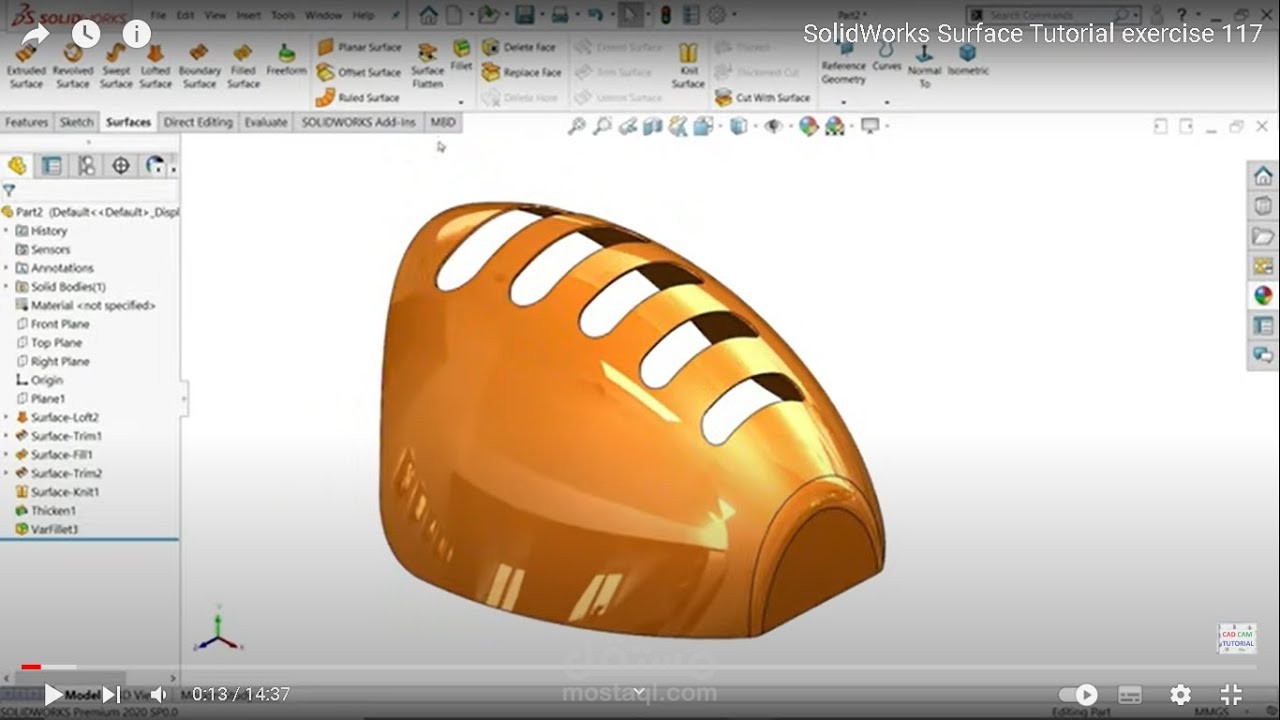Open the Fillet dropdown arrow

point(461,101)
